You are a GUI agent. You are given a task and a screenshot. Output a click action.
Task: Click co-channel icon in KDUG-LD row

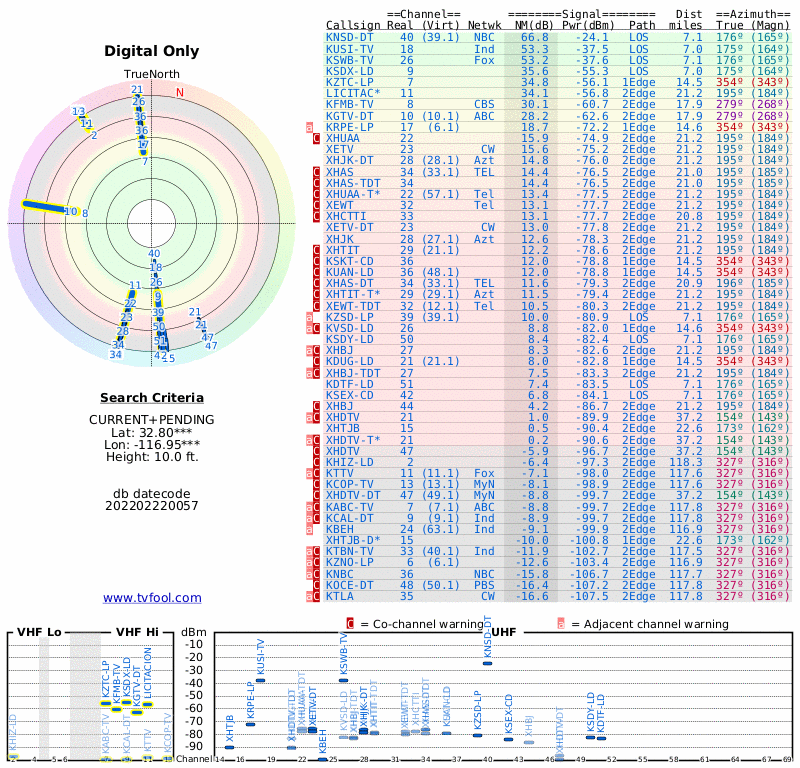tap(316, 362)
